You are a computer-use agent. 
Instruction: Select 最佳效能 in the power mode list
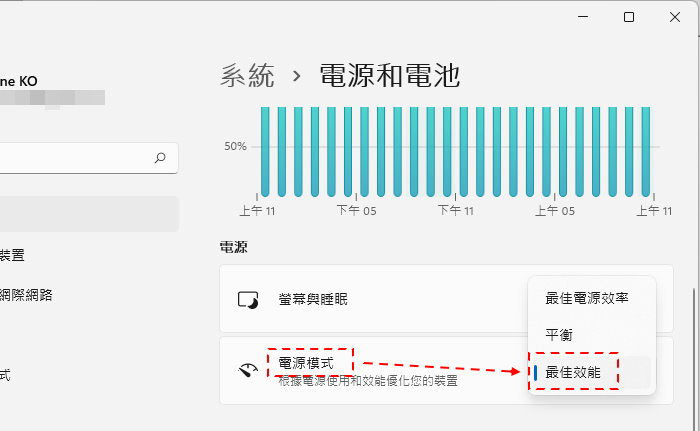[573, 372]
